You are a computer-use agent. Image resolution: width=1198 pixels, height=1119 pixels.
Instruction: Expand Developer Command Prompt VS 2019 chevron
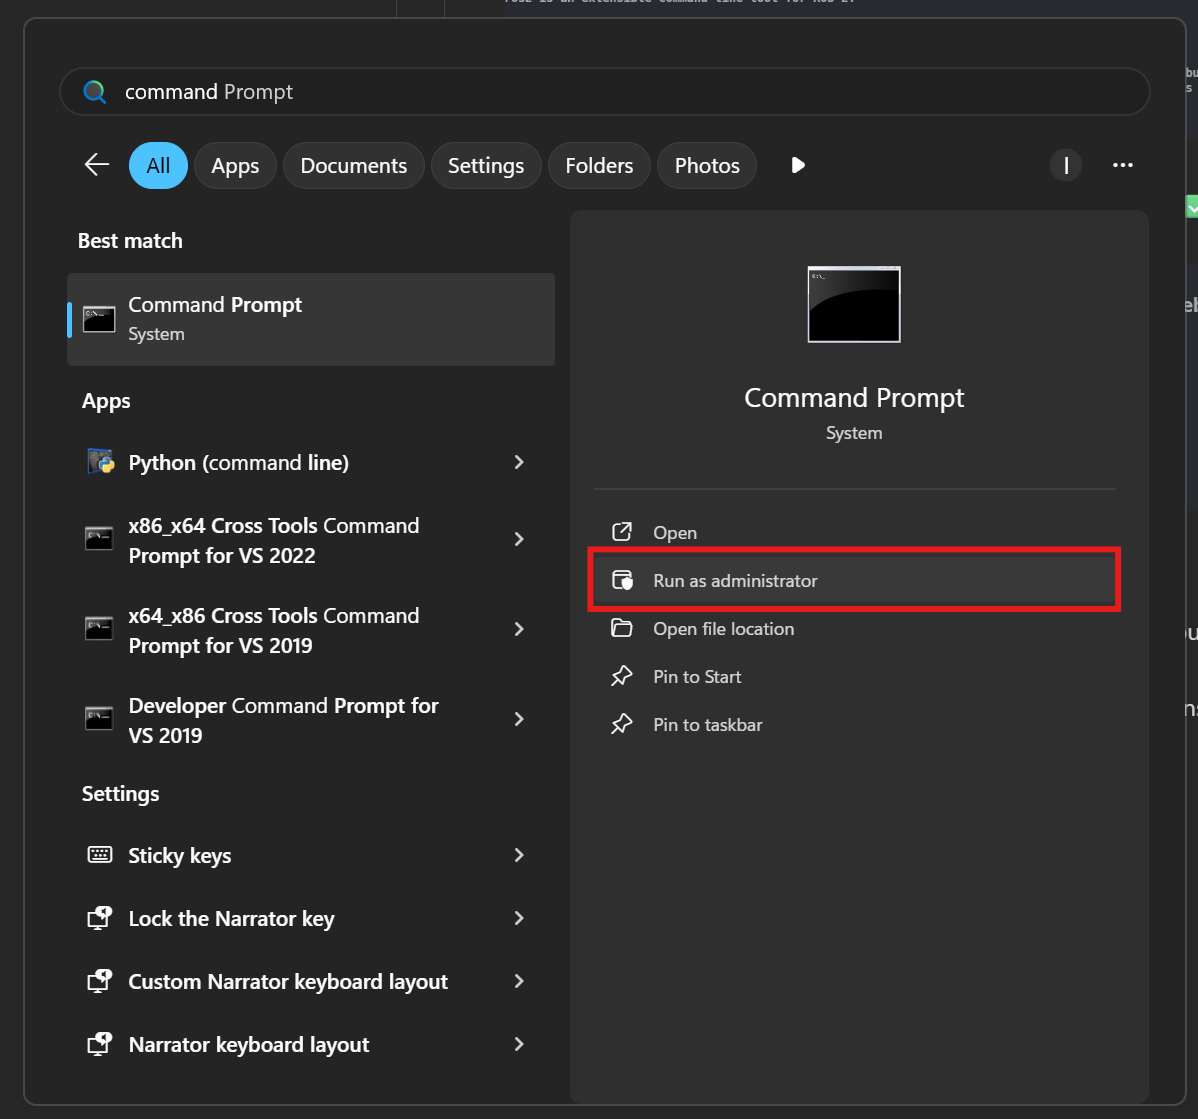(x=519, y=719)
